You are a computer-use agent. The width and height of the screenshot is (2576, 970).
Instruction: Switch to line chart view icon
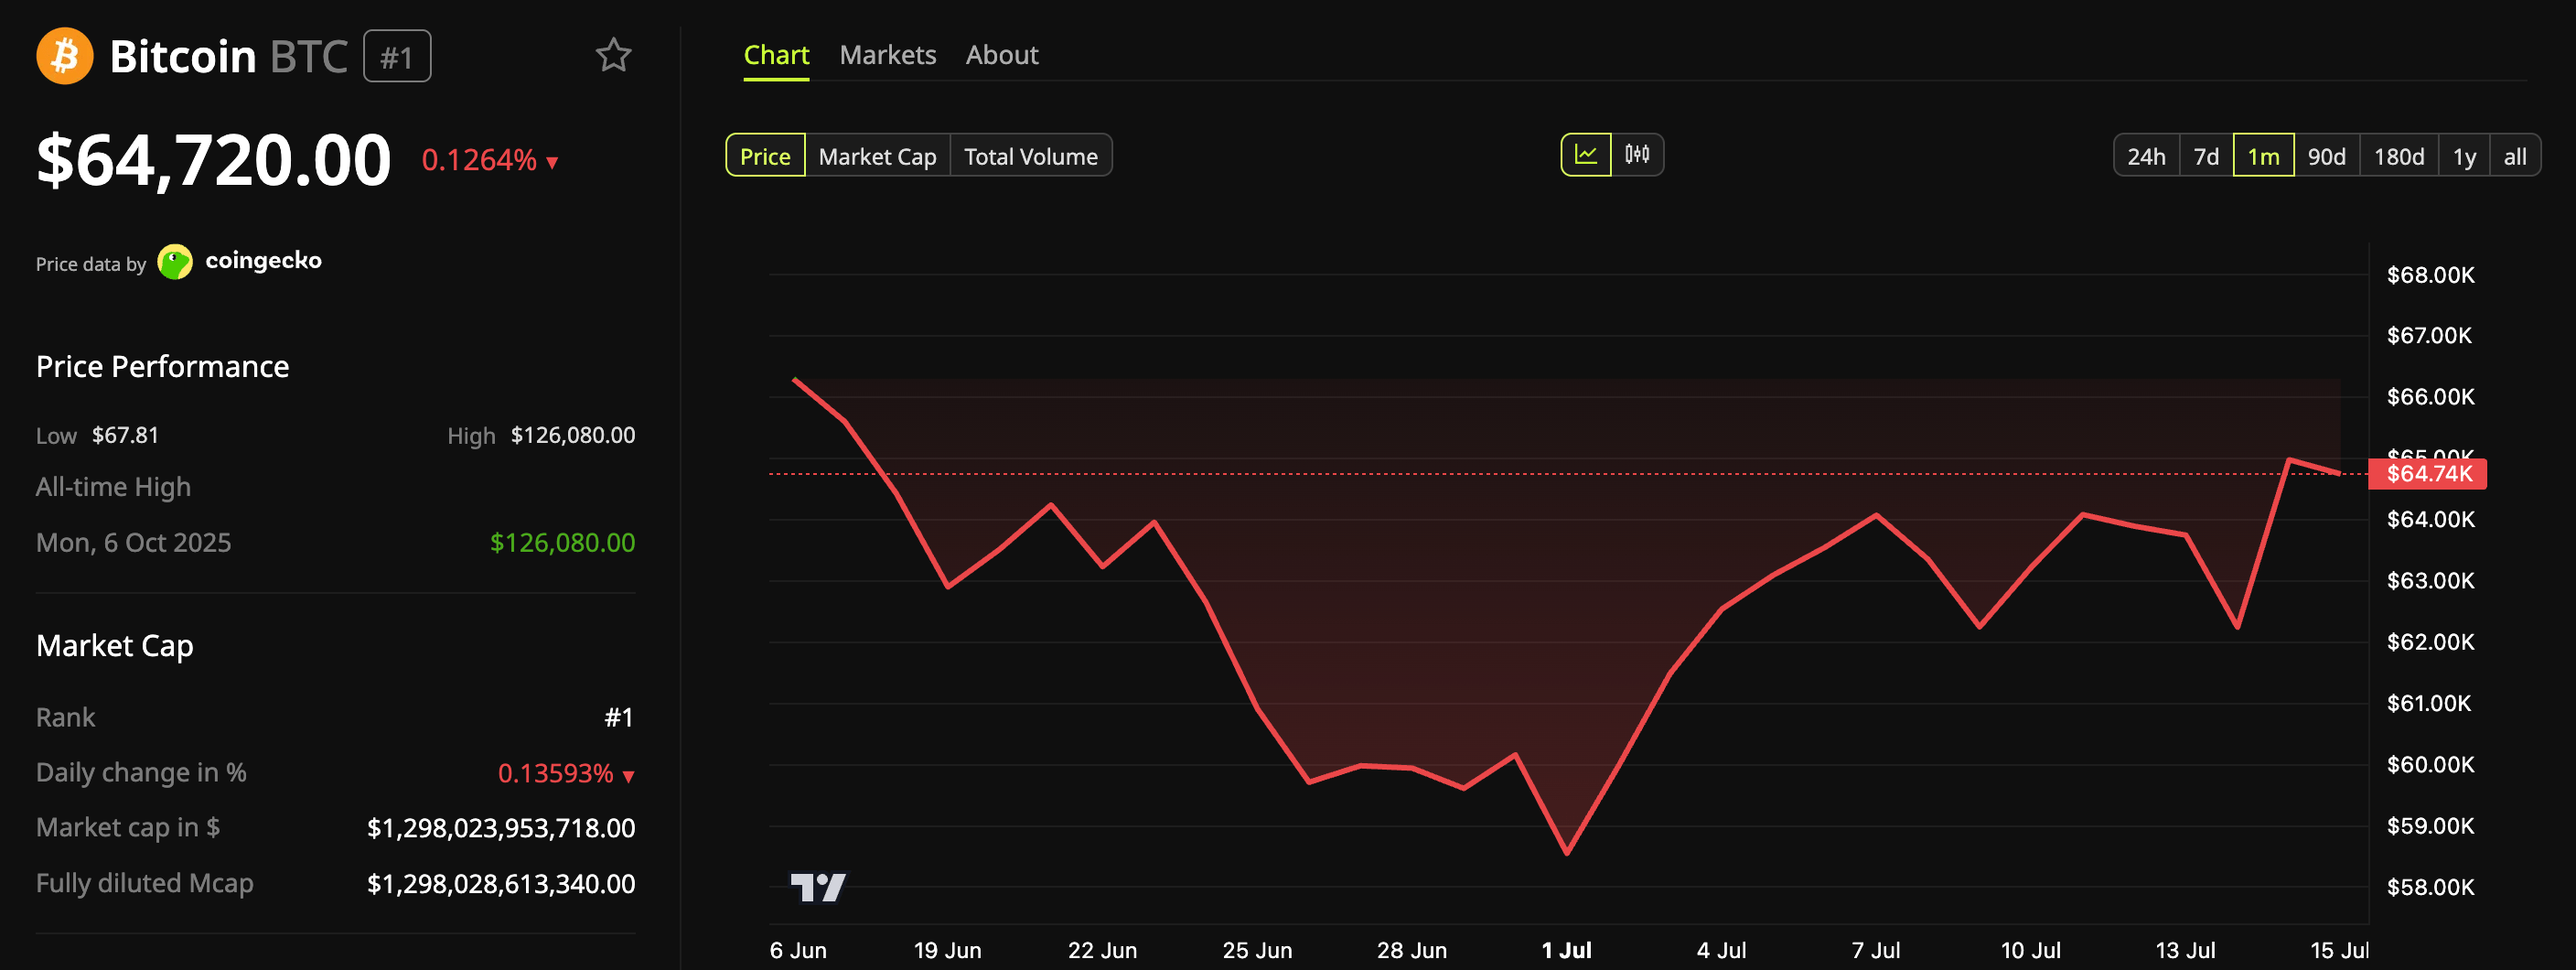click(1586, 155)
